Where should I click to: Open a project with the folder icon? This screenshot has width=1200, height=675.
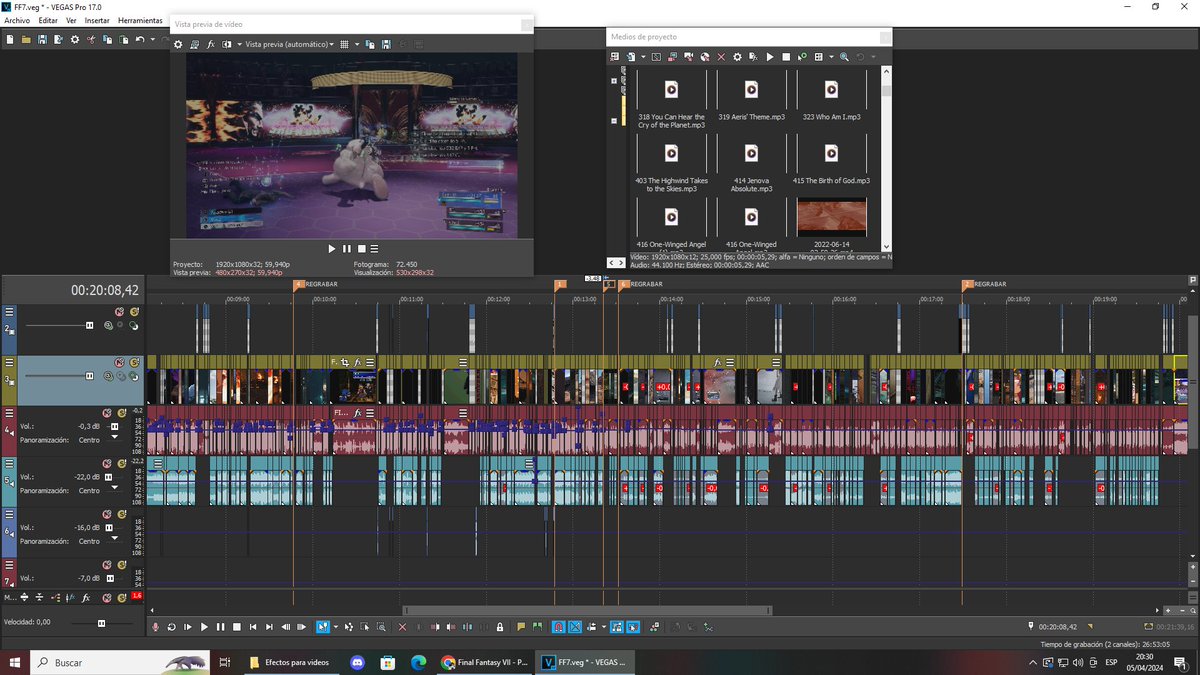(26, 39)
